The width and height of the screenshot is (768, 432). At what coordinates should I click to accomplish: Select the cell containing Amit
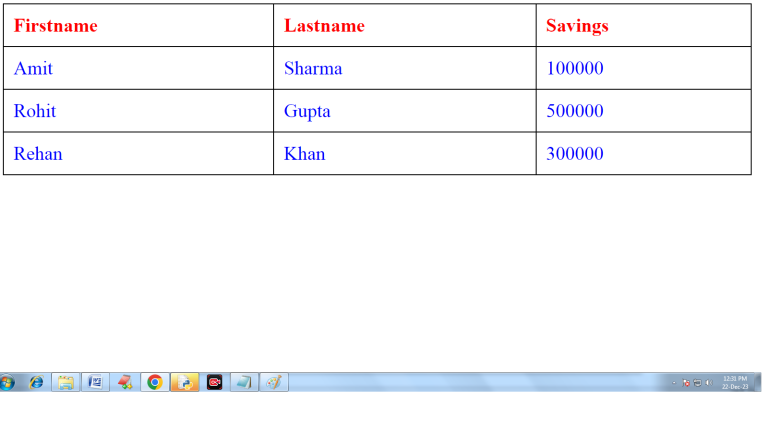tap(139, 68)
